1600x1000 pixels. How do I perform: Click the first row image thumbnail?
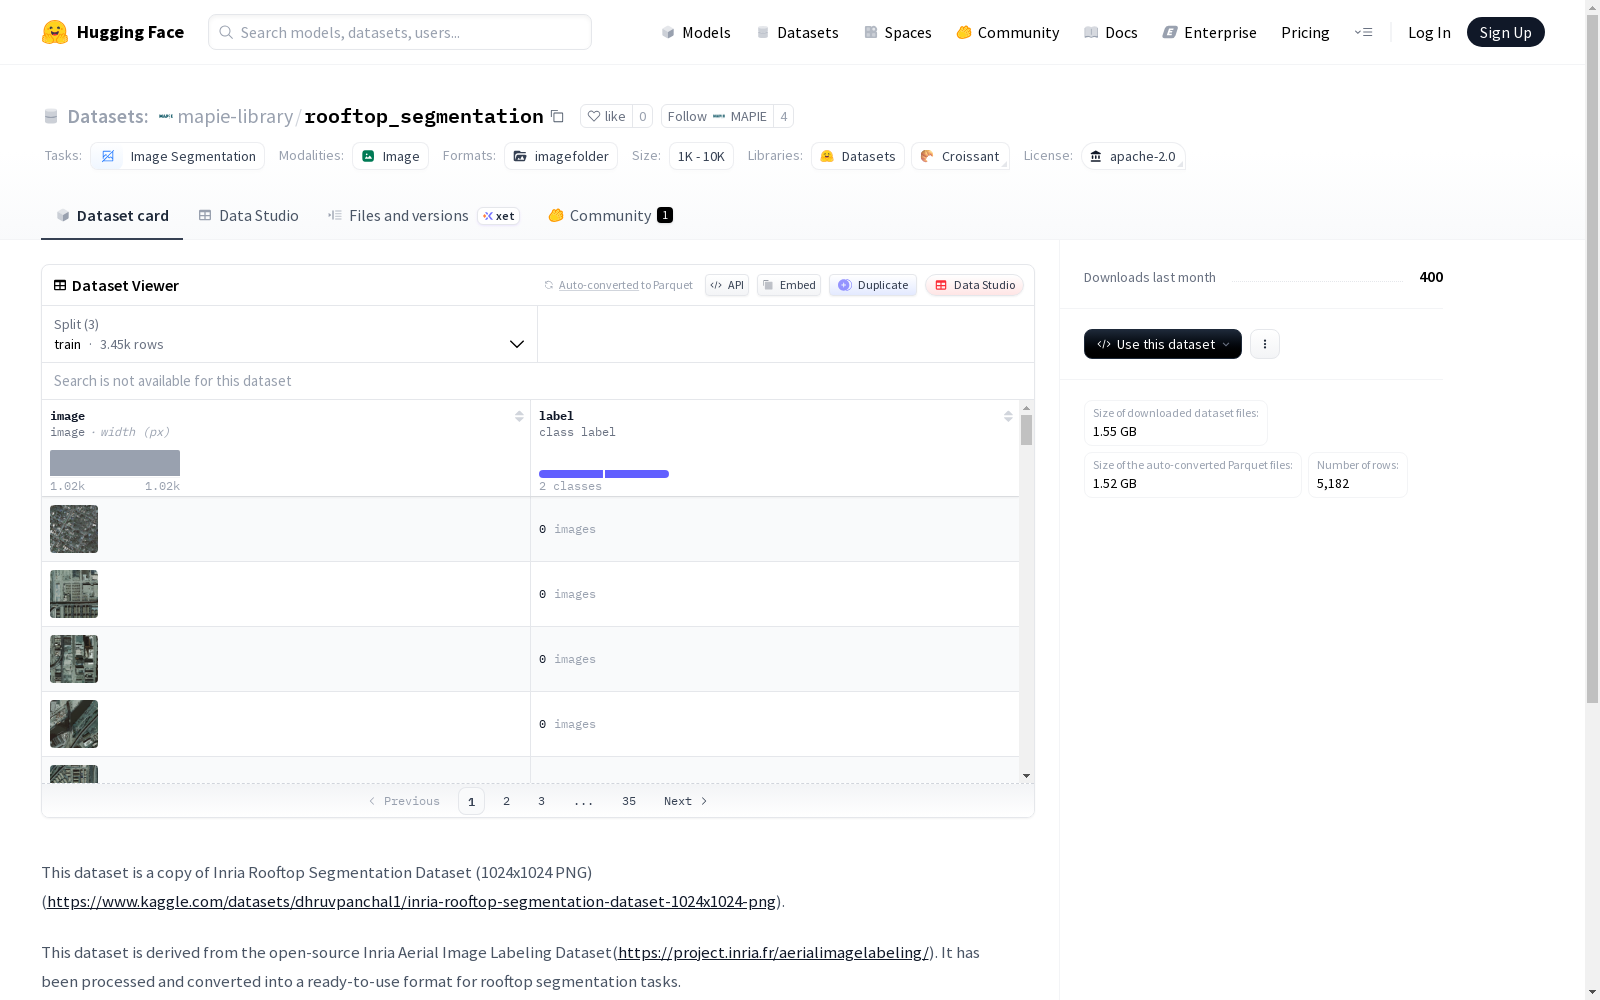[74, 529]
